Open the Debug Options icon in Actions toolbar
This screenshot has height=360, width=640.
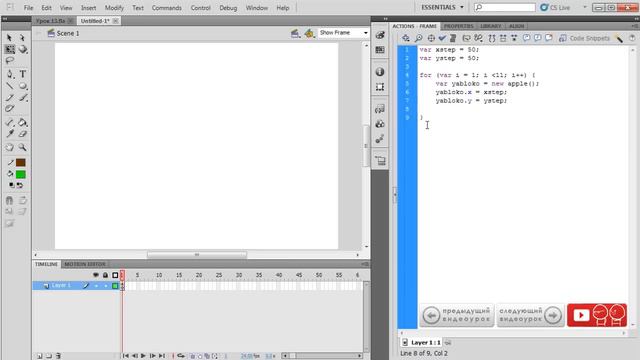coord(478,38)
